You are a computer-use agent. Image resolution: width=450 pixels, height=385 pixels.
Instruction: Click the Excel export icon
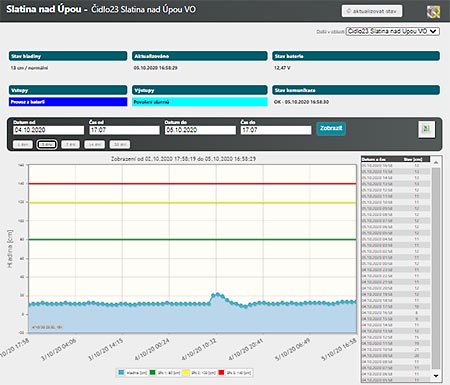click(x=426, y=129)
